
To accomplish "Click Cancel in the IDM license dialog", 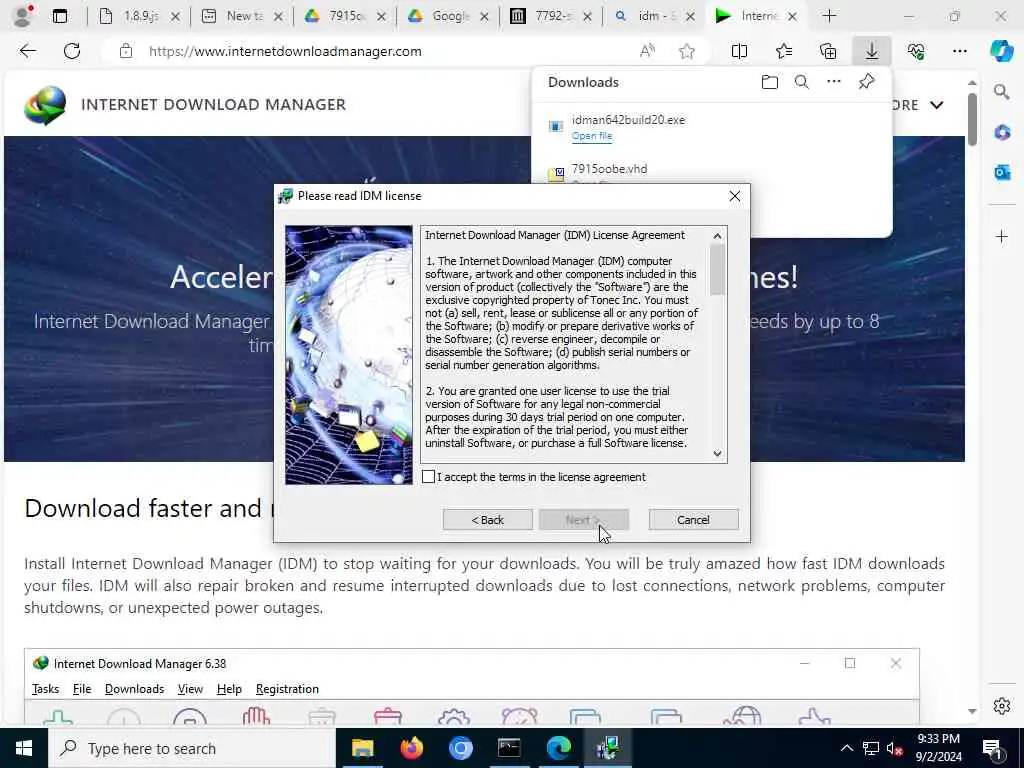I will click(693, 520).
